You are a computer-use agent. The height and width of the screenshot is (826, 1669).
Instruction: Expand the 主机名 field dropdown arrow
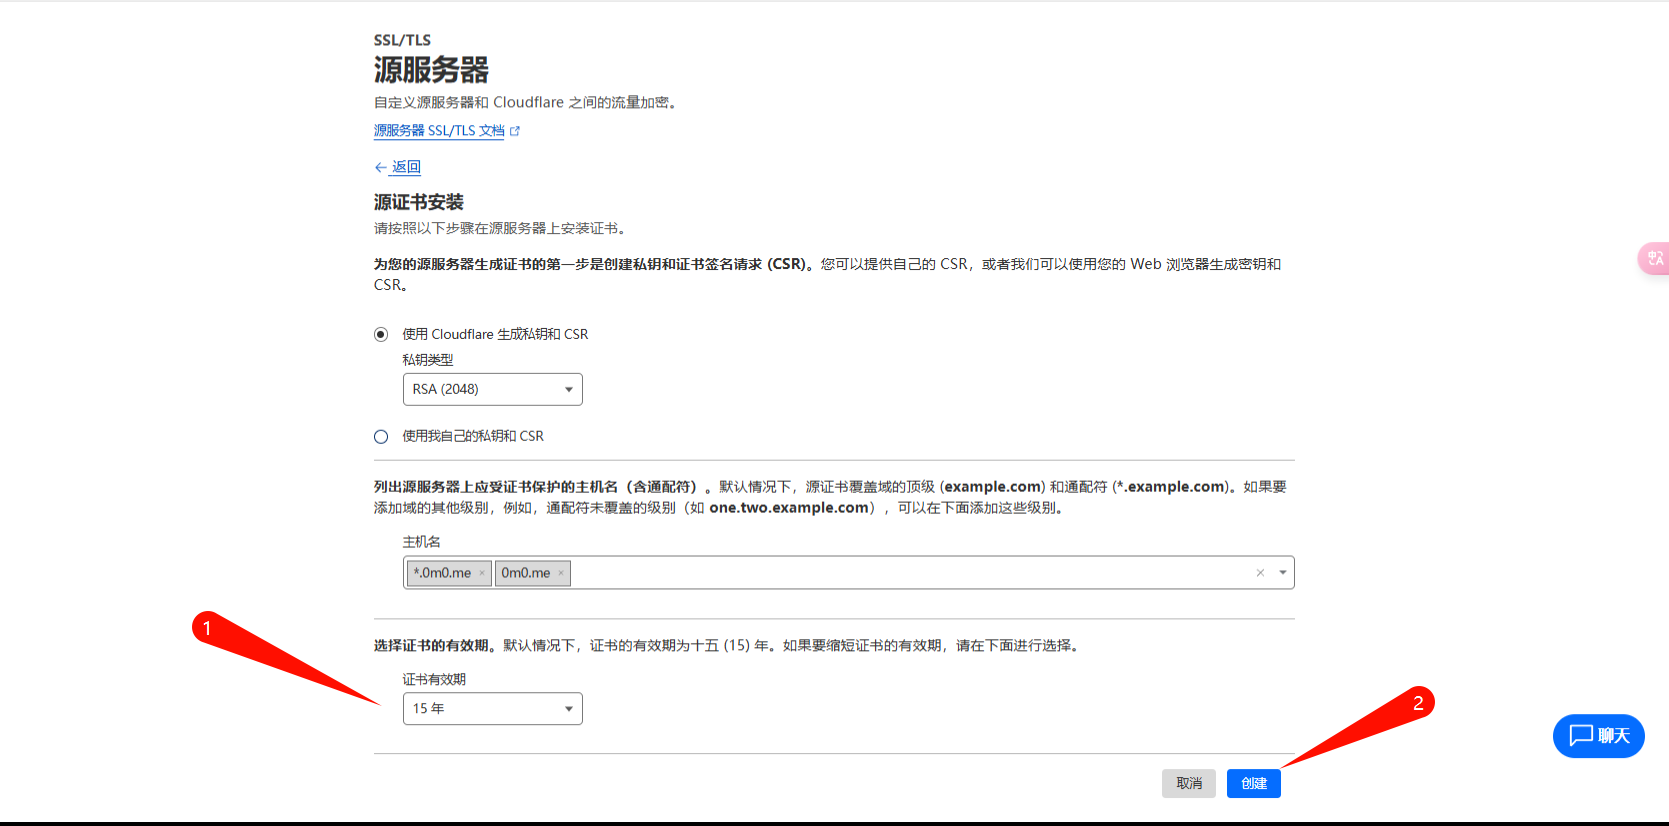point(1282,573)
